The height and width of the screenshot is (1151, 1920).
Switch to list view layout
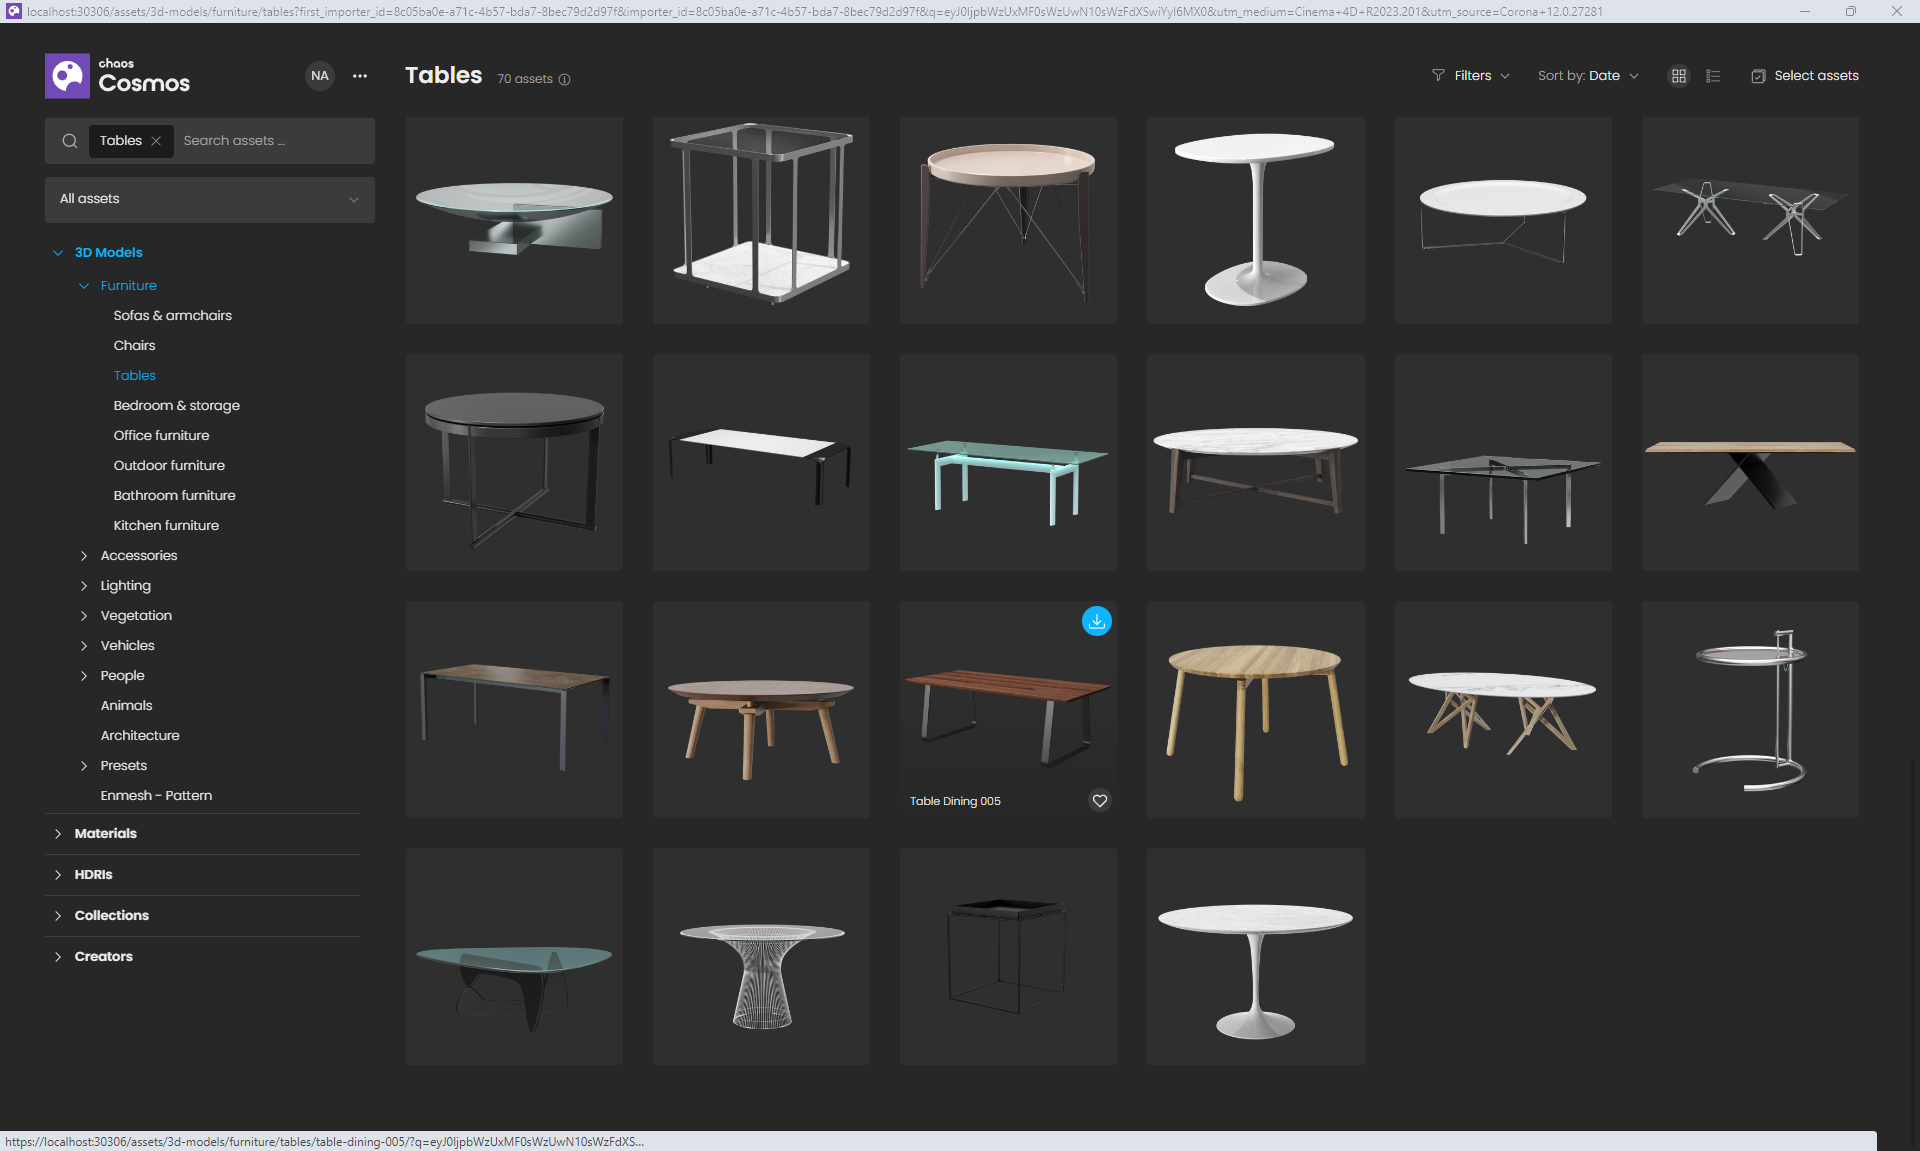(x=1713, y=76)
